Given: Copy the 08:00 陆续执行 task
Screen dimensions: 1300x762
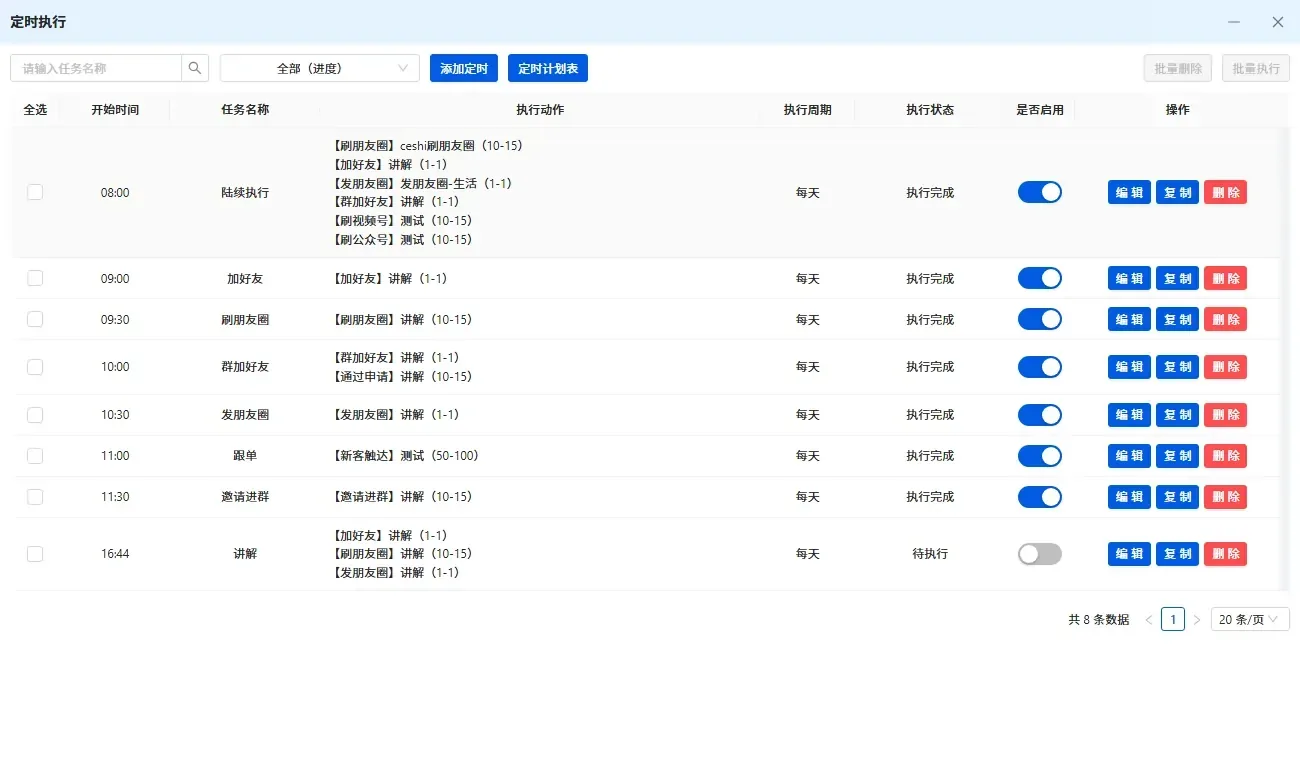Looking at the screenshot, I should click(x=1177, y=192).
